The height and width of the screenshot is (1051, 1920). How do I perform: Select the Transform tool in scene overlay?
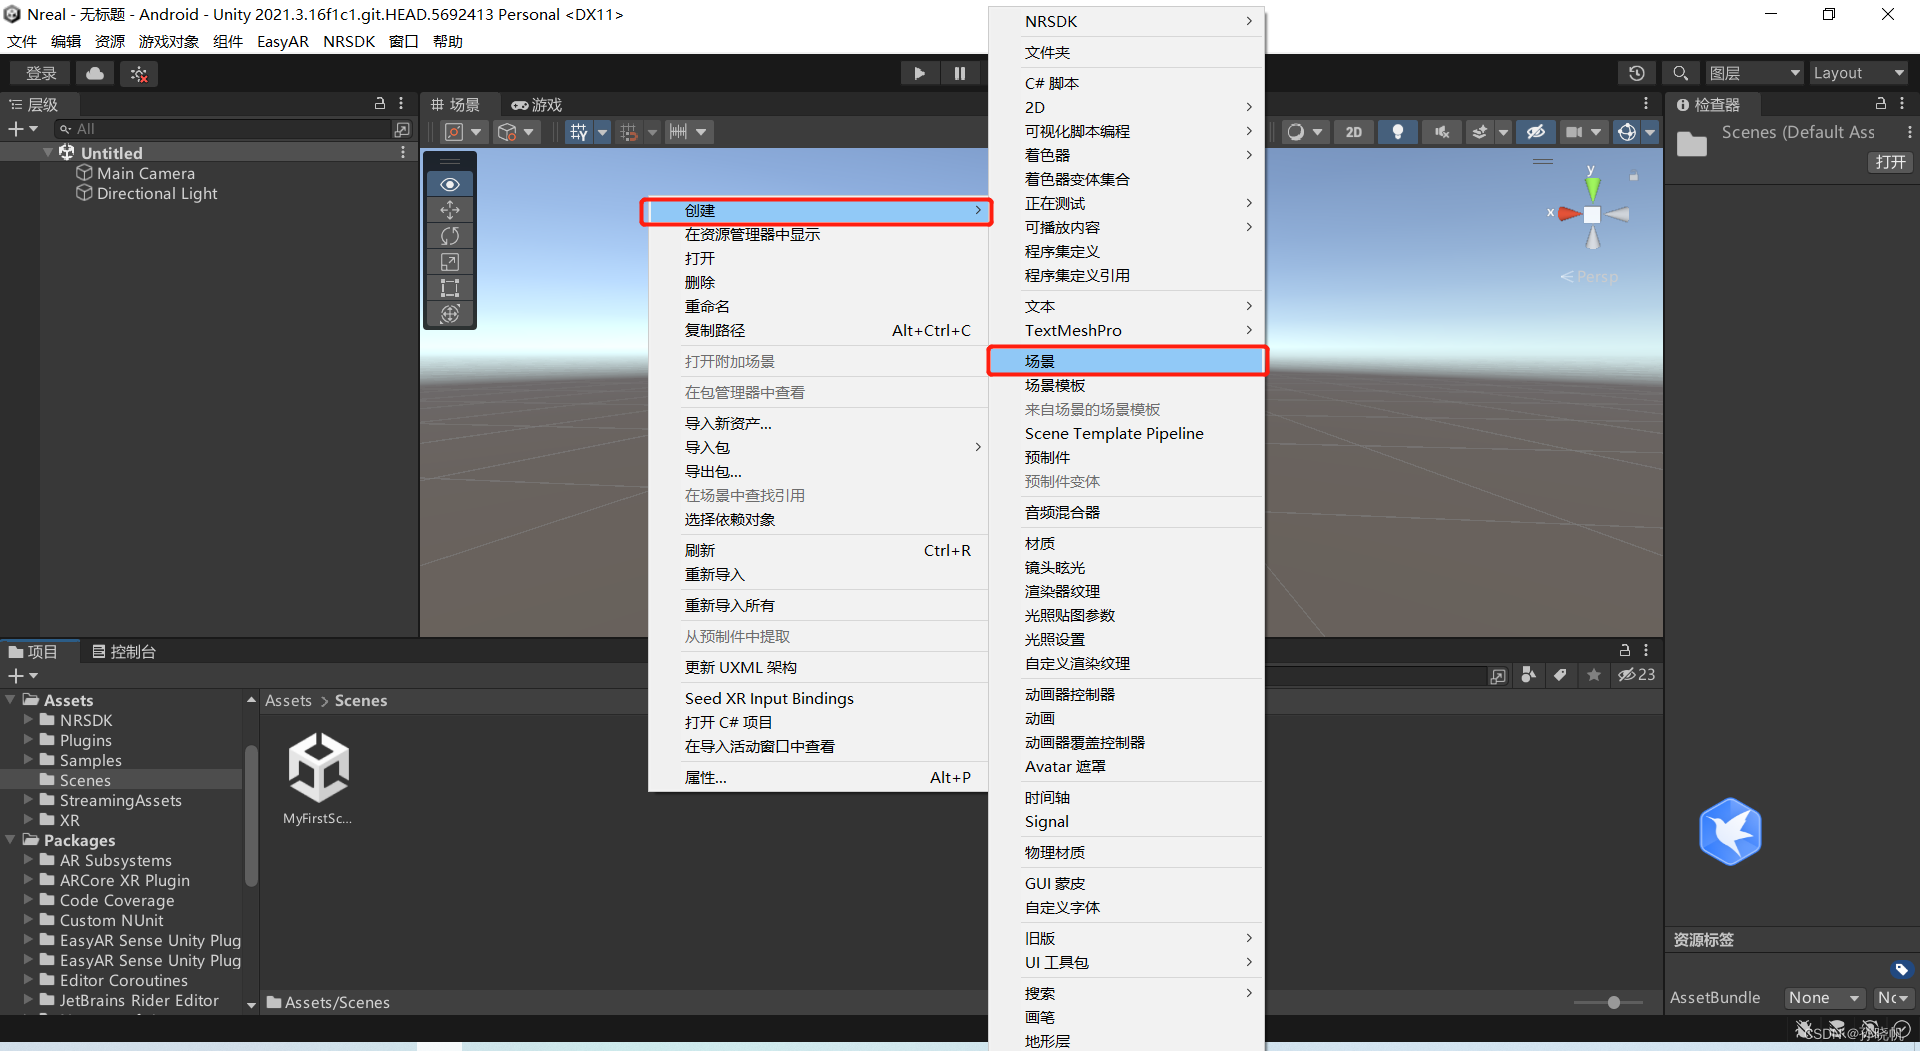coord(450,314)
